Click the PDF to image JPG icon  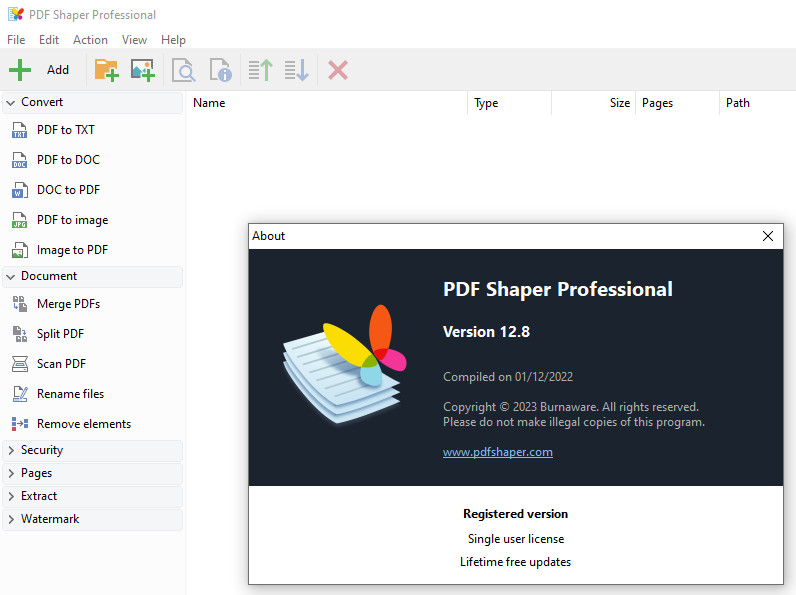coord(19,220)
